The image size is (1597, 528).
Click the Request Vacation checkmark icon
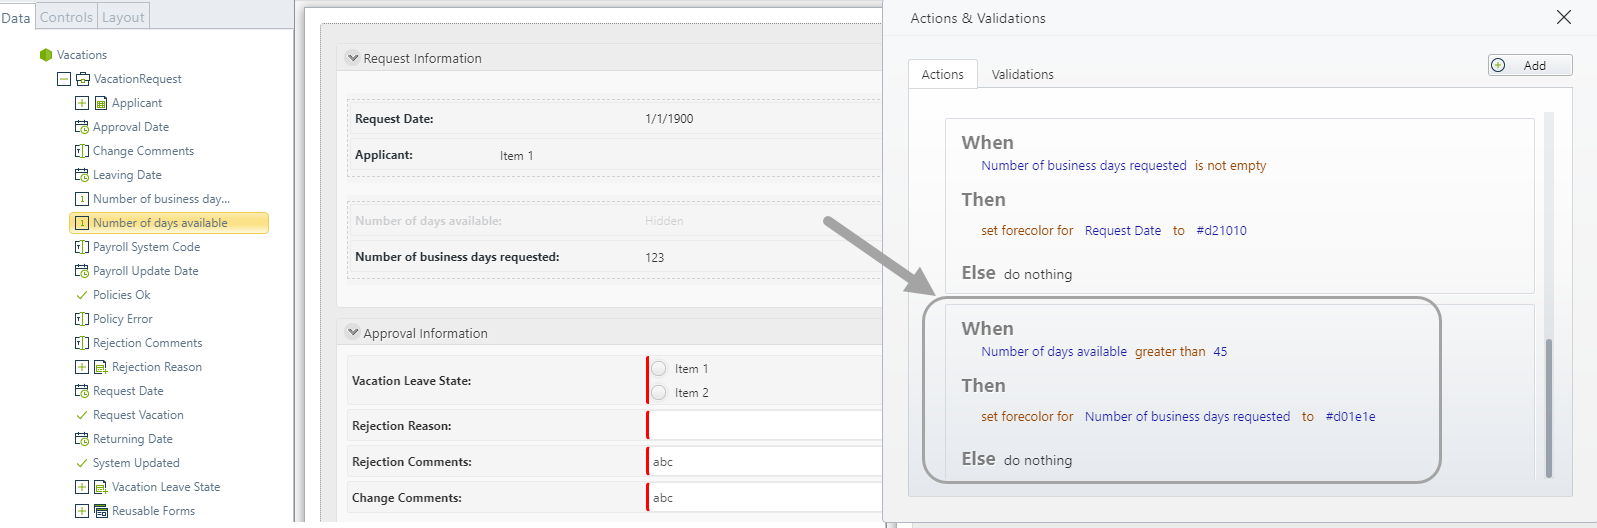[x=82, y=415]
